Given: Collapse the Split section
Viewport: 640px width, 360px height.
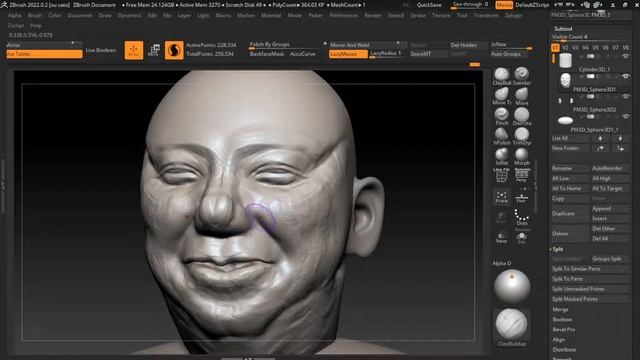Looking at the screenshot, I should (558, 249).
